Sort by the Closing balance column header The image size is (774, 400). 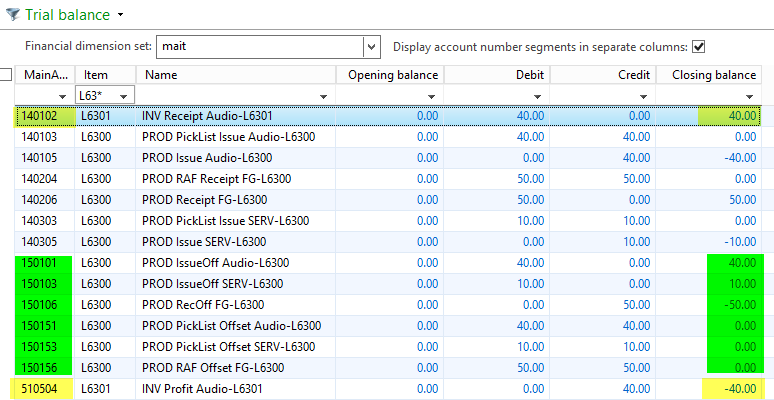[x=713, y=75]
